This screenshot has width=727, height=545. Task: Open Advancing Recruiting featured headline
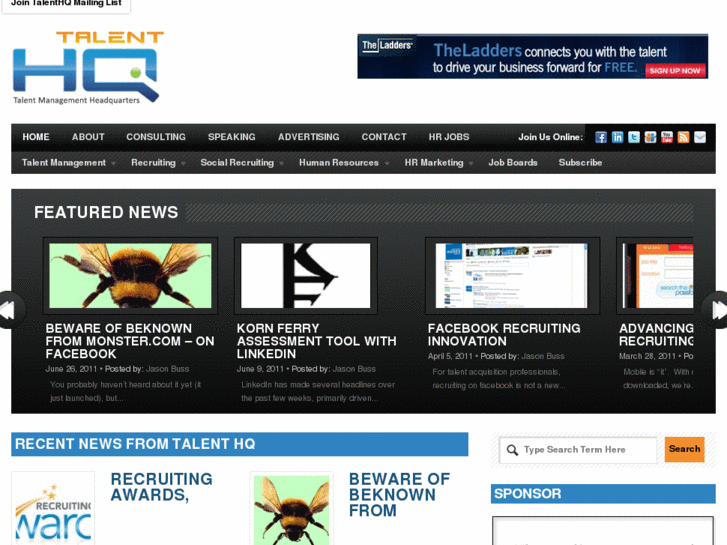(656, 334)
